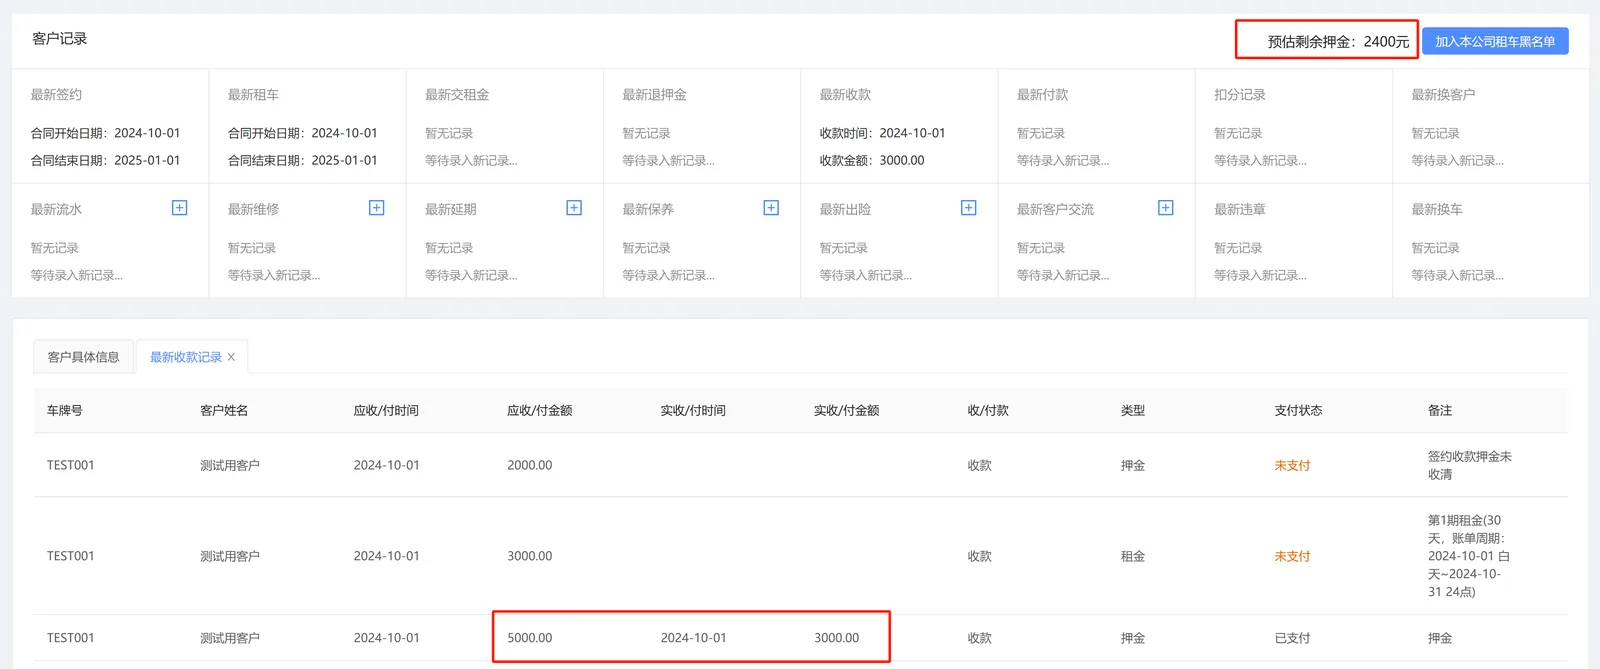Click 最新保养 card title
The height and width of the screenshot is (669, 1600).
[648, 209]
